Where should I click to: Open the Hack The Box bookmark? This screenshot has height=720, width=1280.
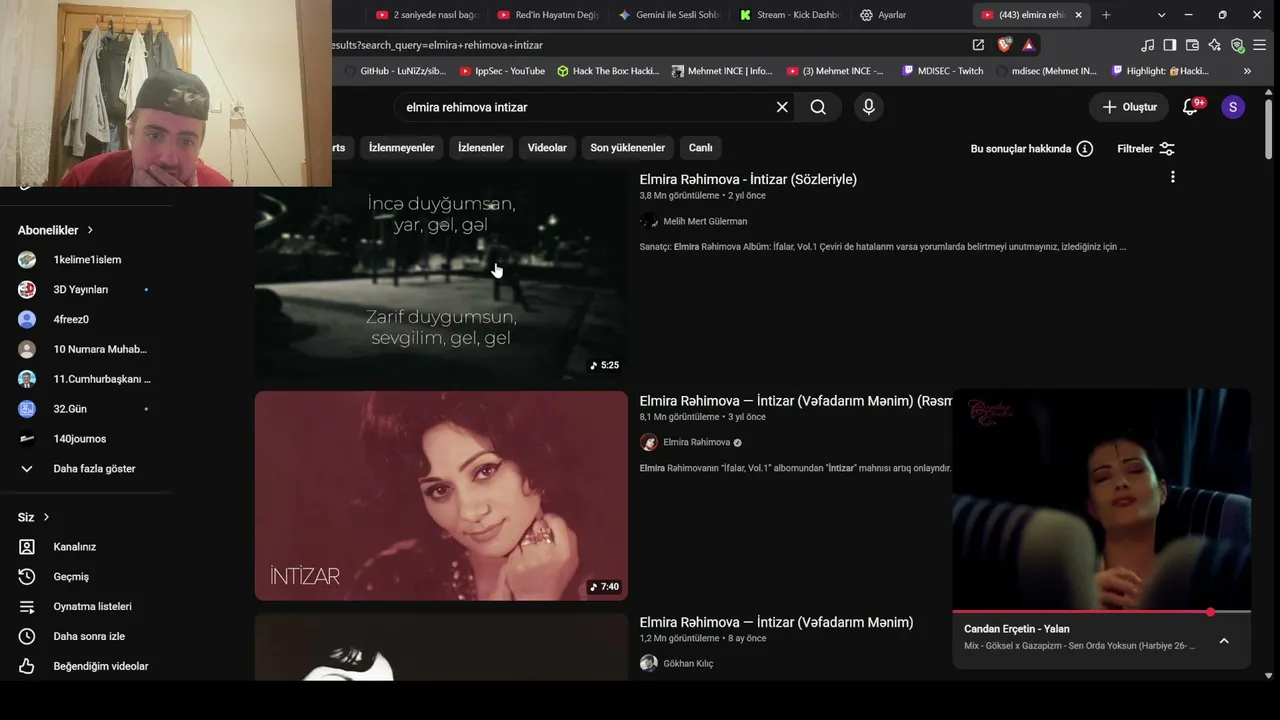tap(608, 71)
